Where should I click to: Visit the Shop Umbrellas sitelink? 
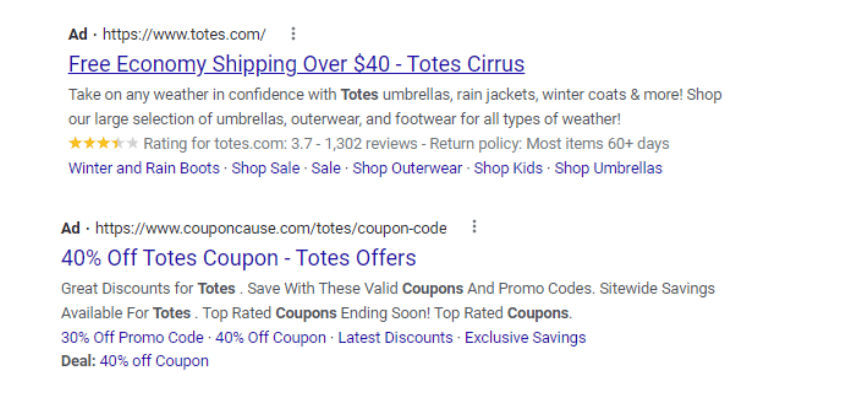(x=608, y=168)
